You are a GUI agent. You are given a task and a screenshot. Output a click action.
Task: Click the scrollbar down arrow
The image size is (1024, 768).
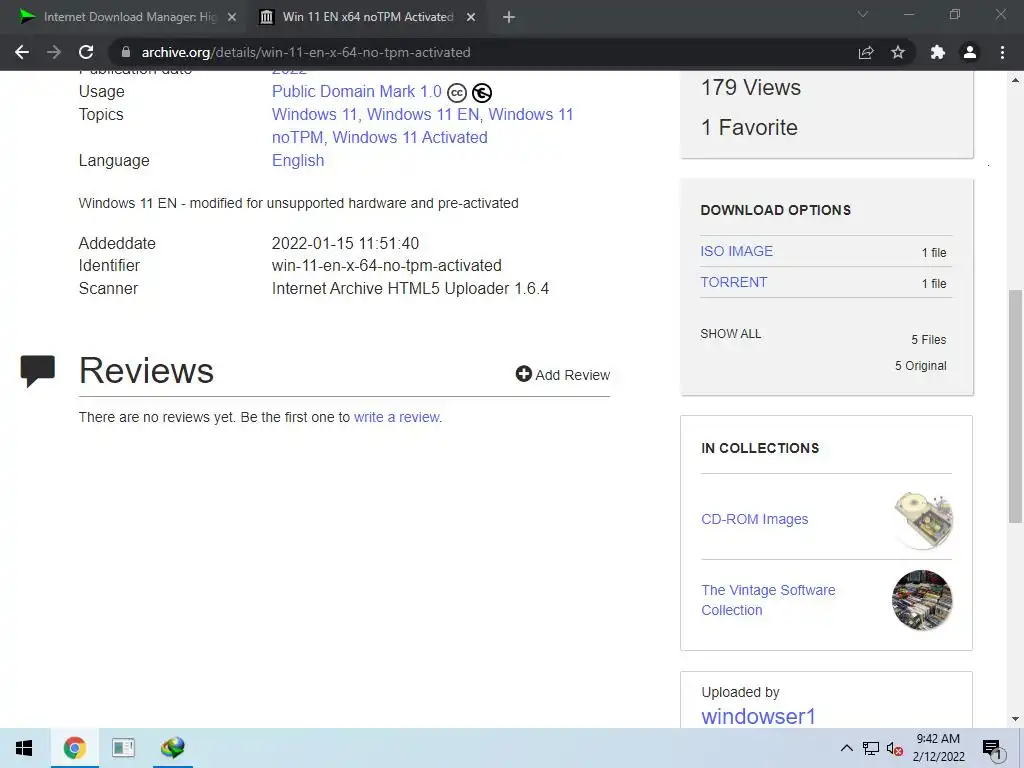coord(1016,719)
